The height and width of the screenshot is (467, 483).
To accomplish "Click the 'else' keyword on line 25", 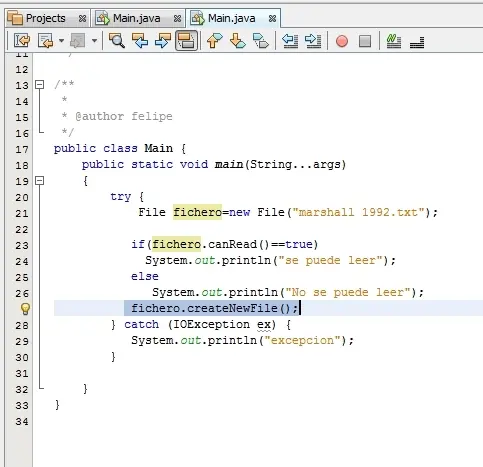I will (x=145, y=276).
